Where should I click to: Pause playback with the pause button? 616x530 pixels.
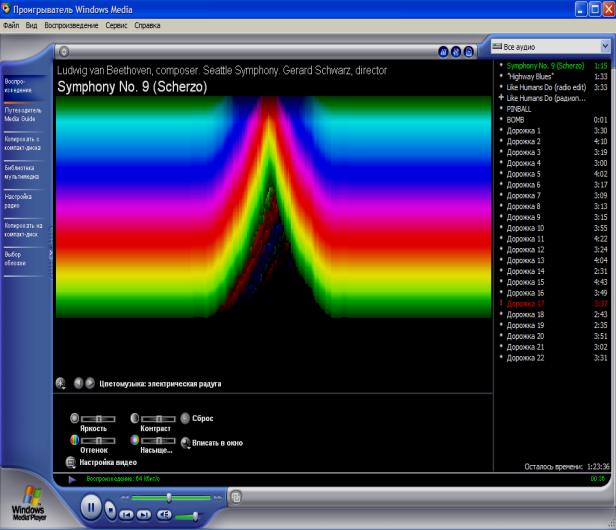(x=91, y=508)
